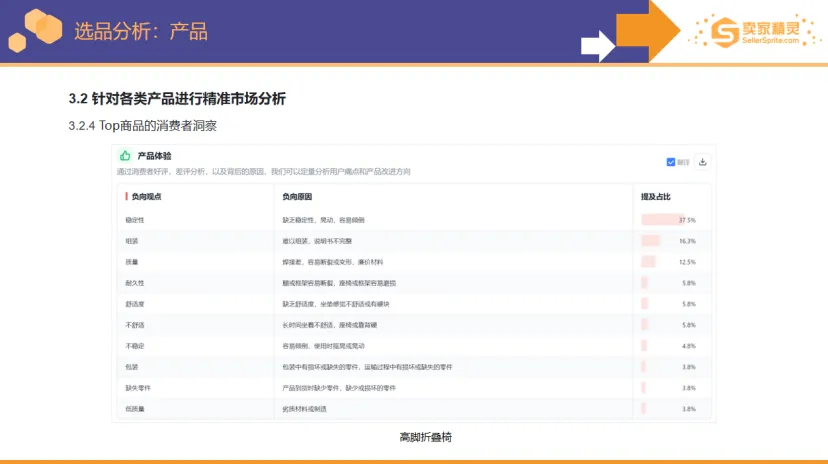
Task: Click the 5.8% value in the 不舒适 row
Action: tap(689, 325)
